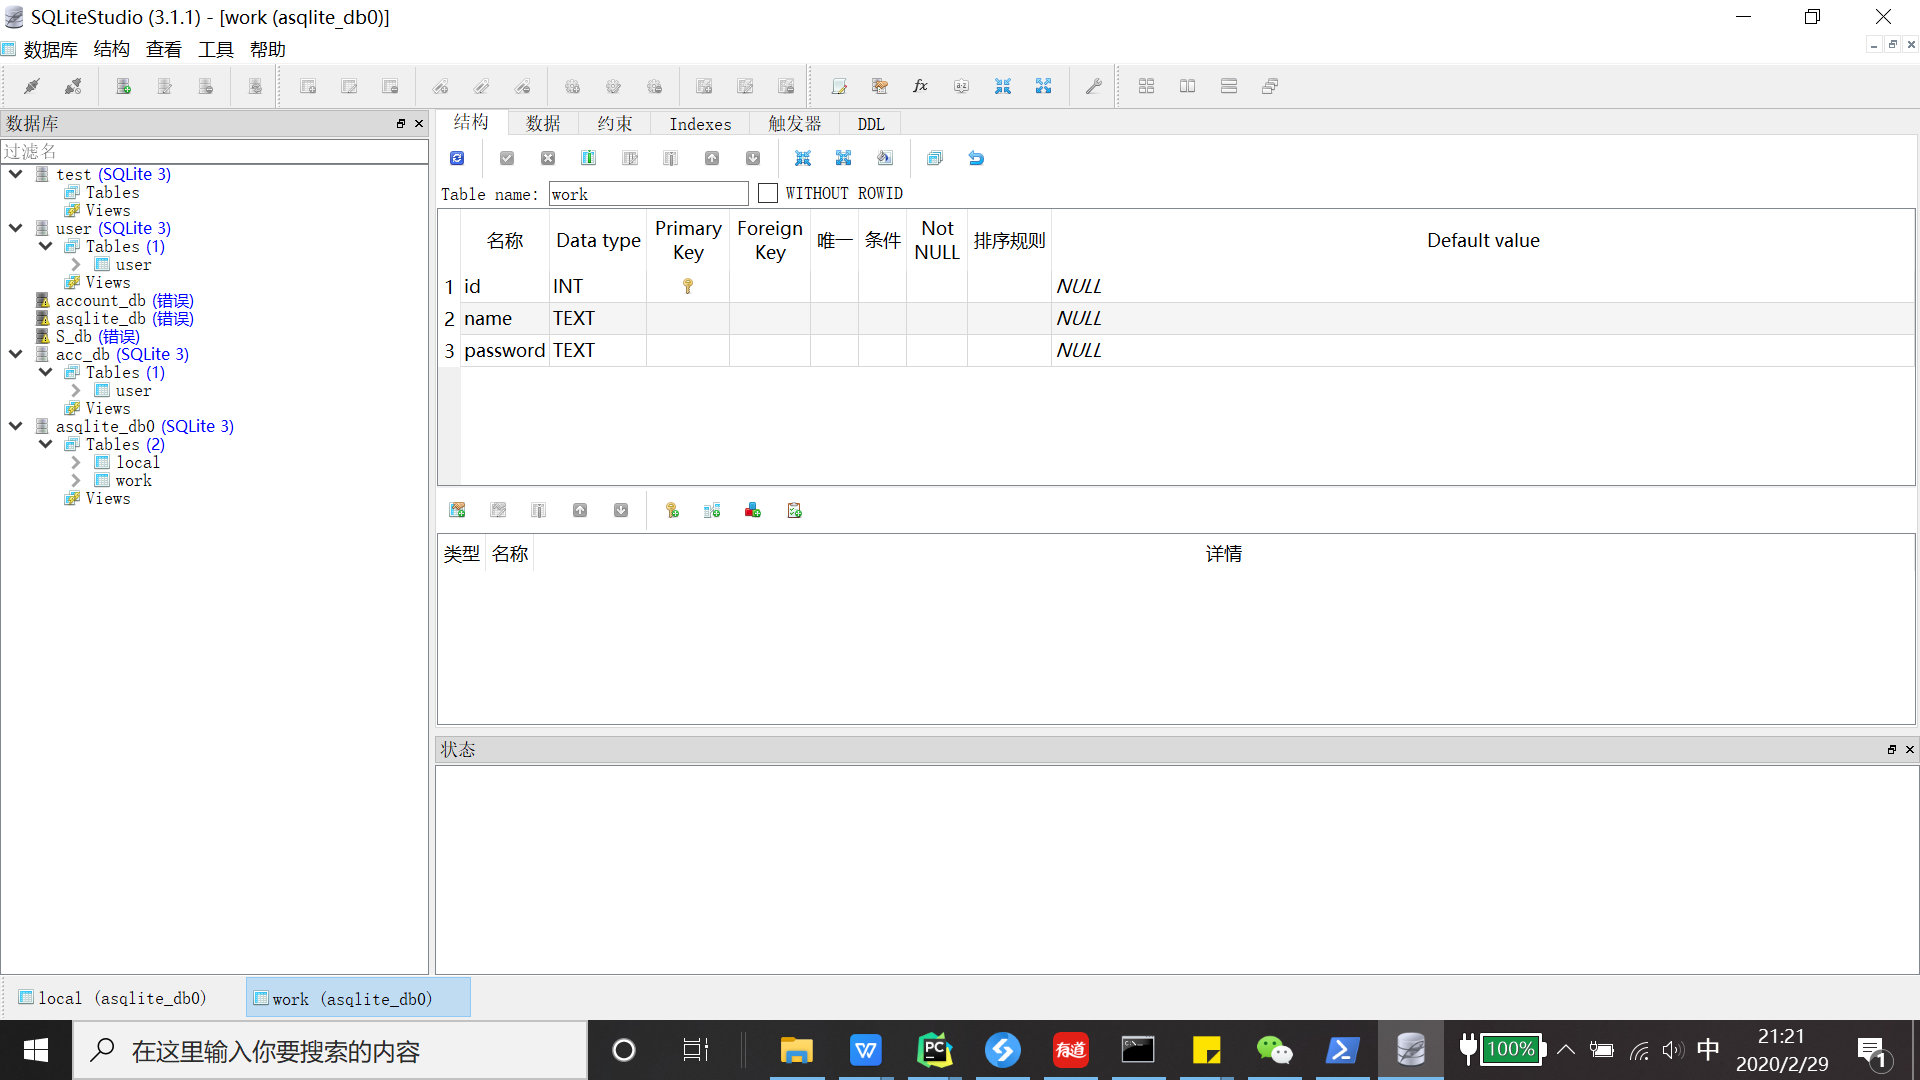Open the SQL functions editor (fx) icon

(920, 87)
